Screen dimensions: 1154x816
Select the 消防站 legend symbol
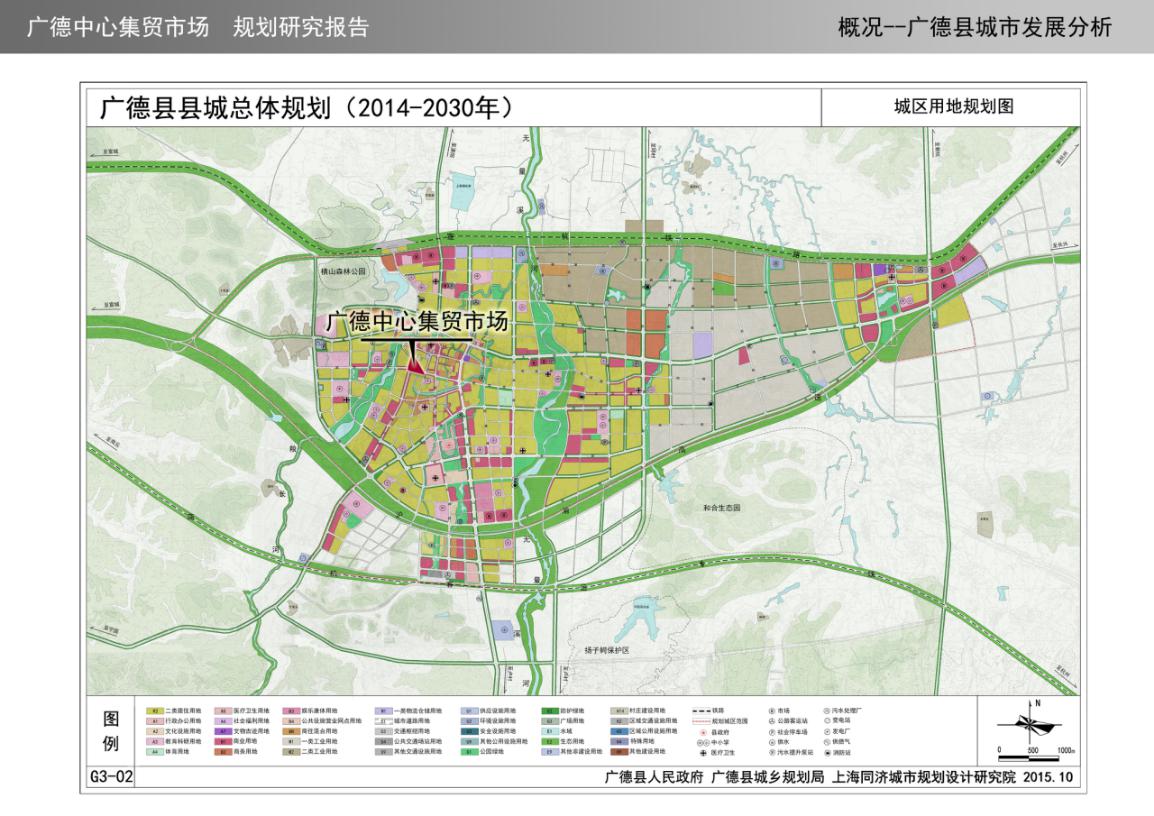click(826, 752)
